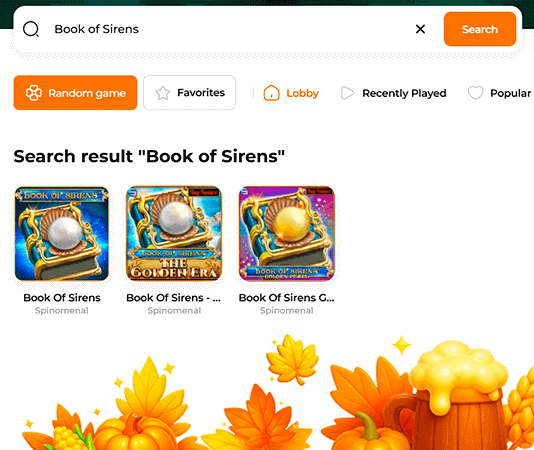The height and width of the screenshot is (450, 534).
Task: Switch to the Recently Played tab
Action: [x=393, y=93]
